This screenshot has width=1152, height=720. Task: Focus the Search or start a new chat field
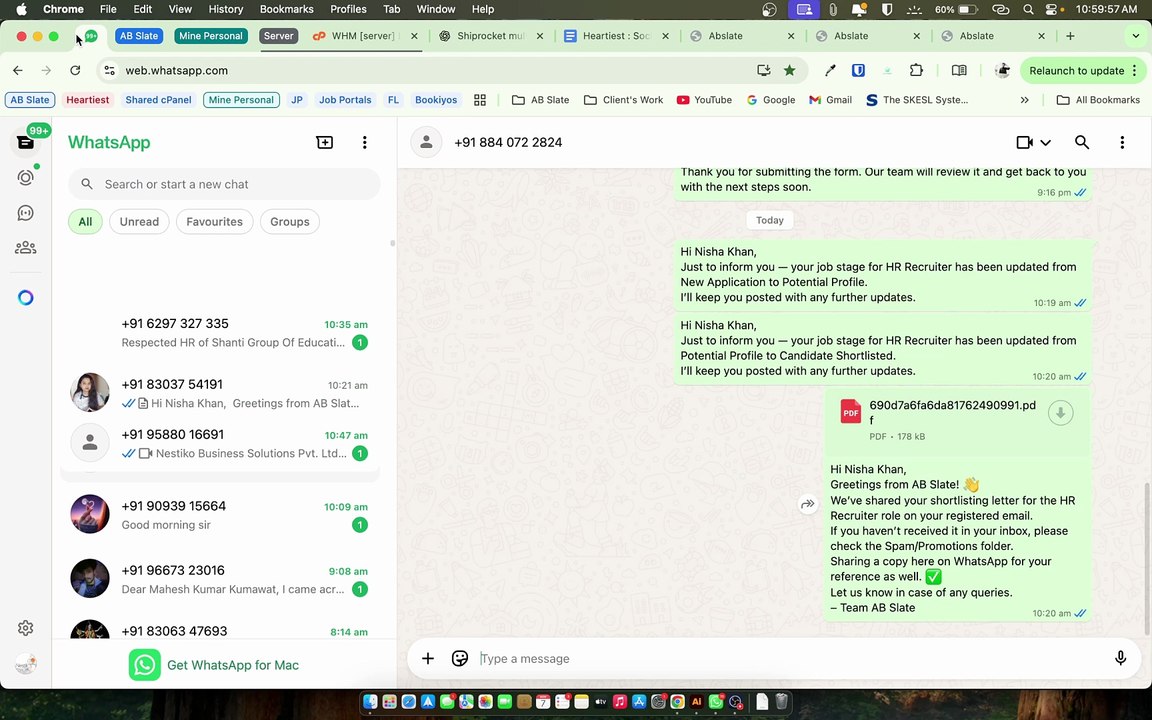click(x=224, y=184)
